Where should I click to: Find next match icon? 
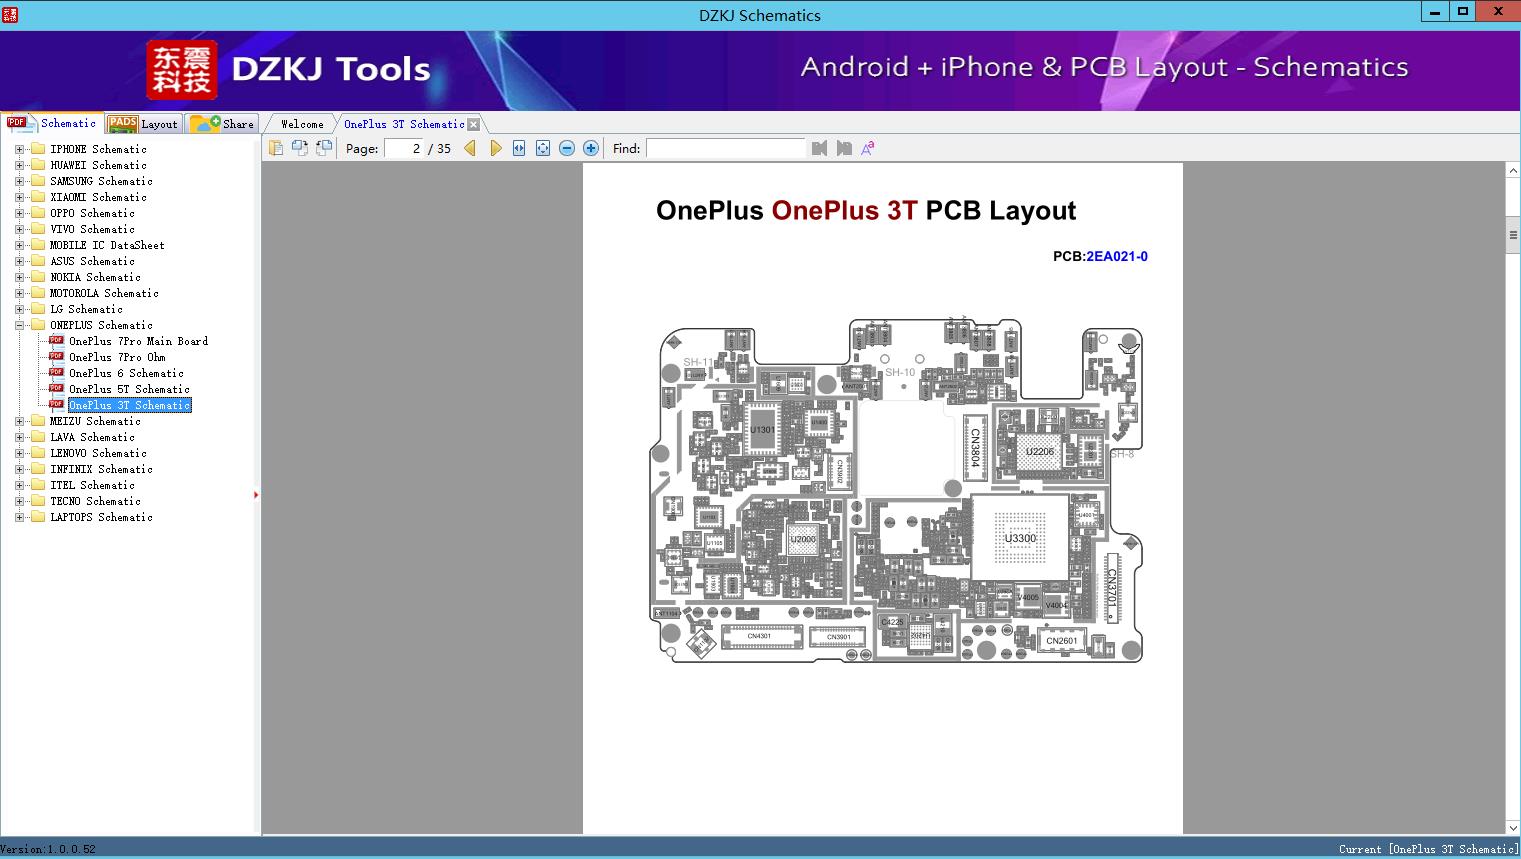844,148
